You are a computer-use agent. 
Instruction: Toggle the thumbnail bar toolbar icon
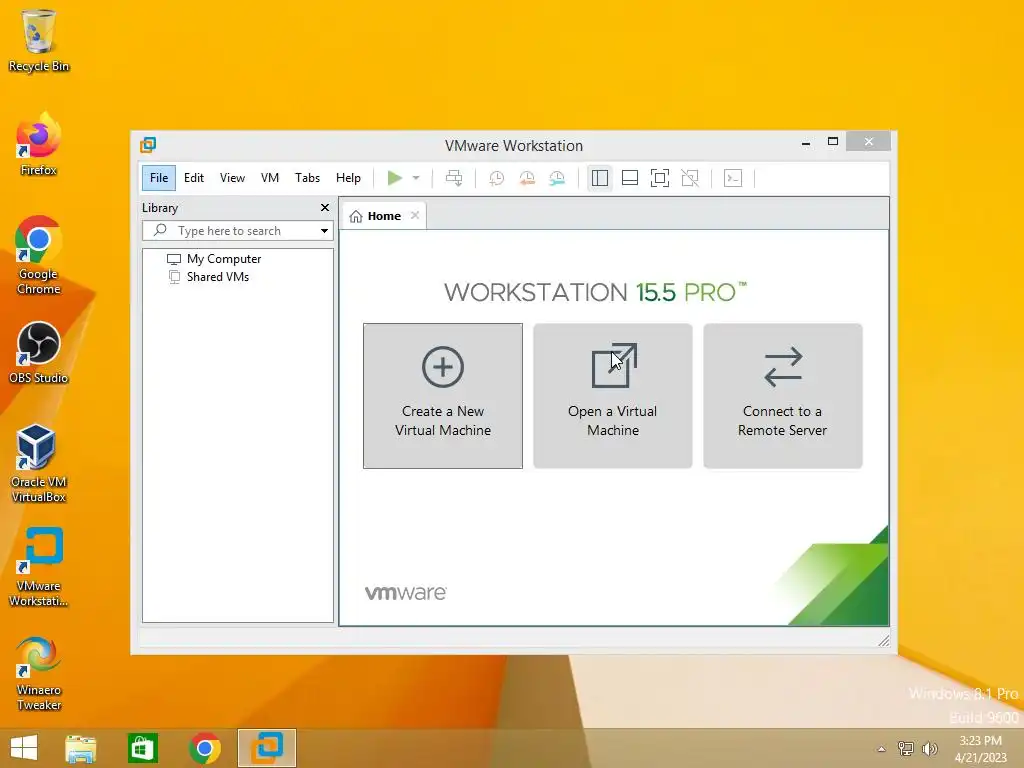point(630,178)
